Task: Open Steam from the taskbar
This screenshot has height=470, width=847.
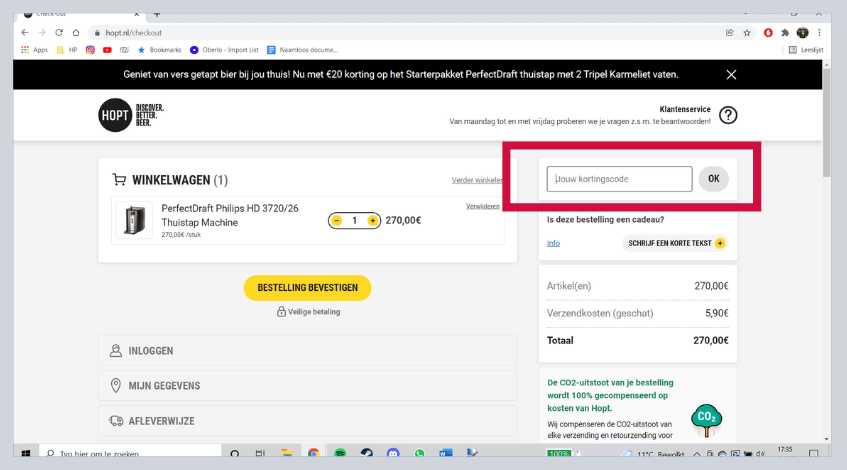Action: click(366, 453)
